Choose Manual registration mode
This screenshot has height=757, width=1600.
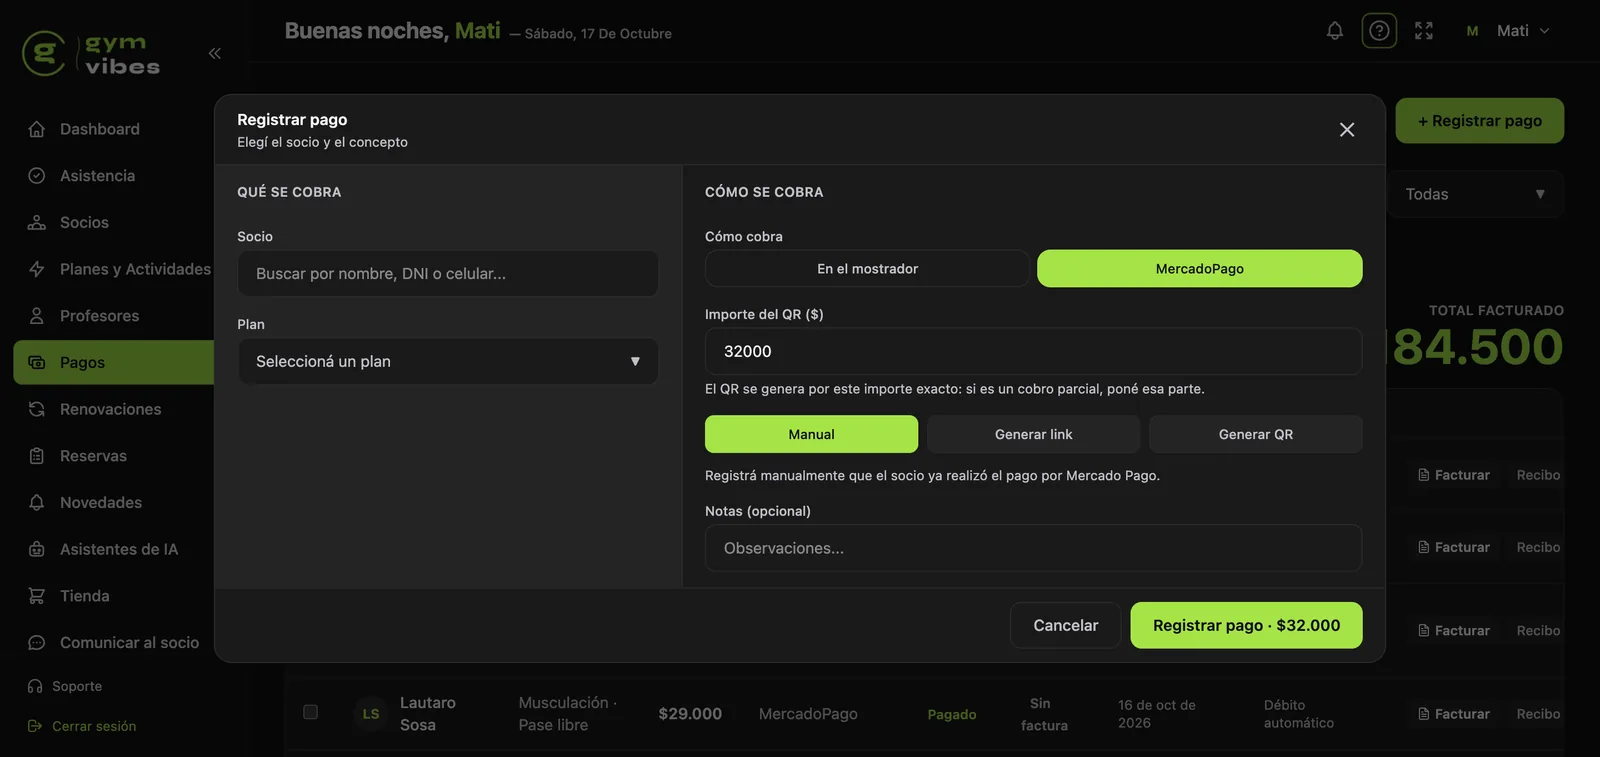811,434
